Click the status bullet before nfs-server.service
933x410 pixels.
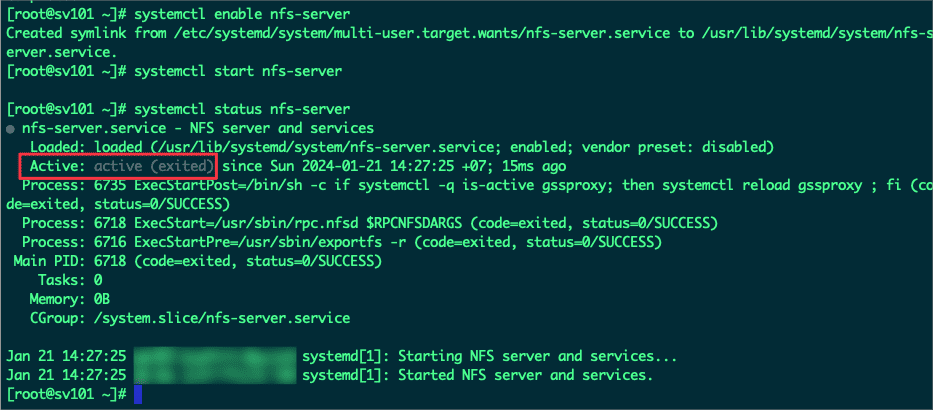(11, 129)
